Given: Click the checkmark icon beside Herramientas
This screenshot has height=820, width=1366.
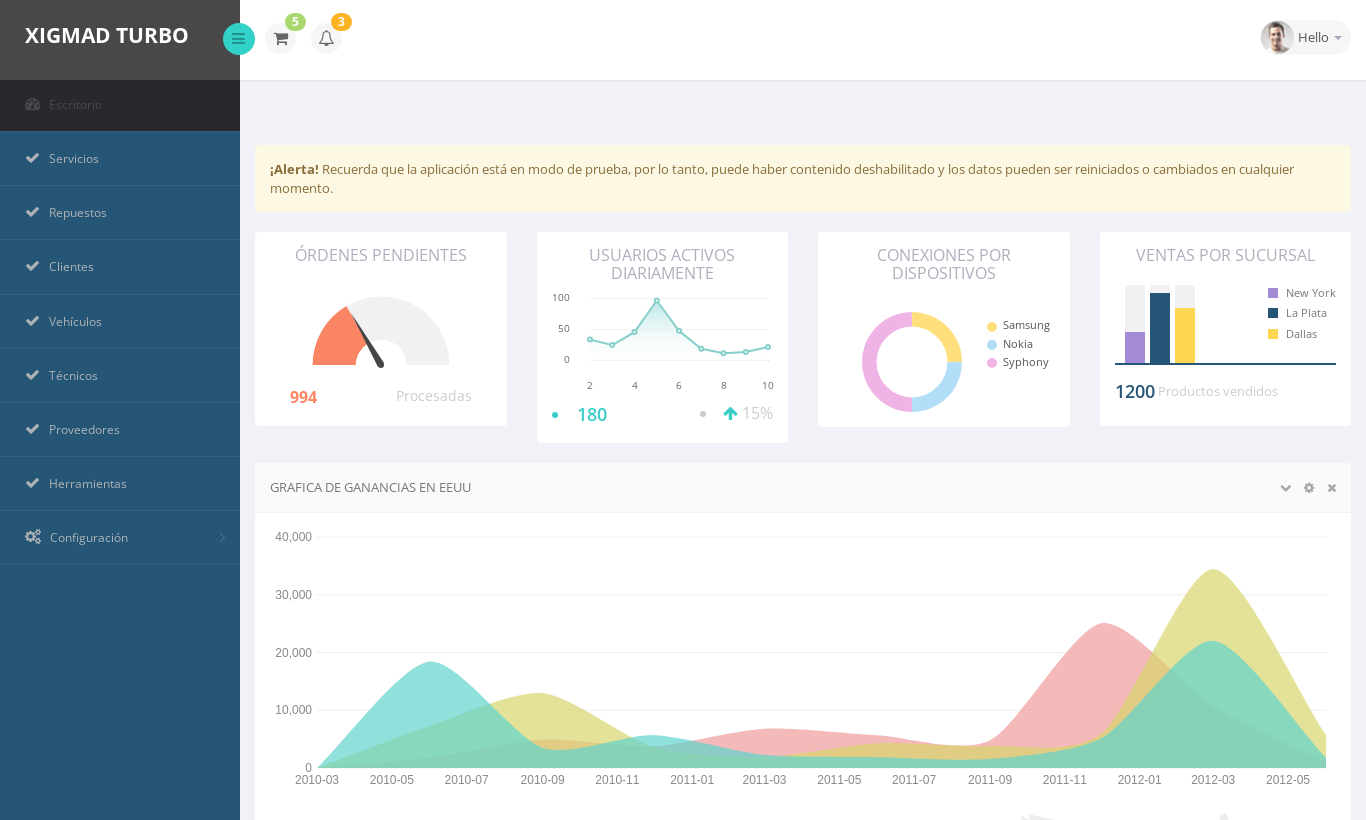Looking at the screenshot, I should [x=31, y=484].
